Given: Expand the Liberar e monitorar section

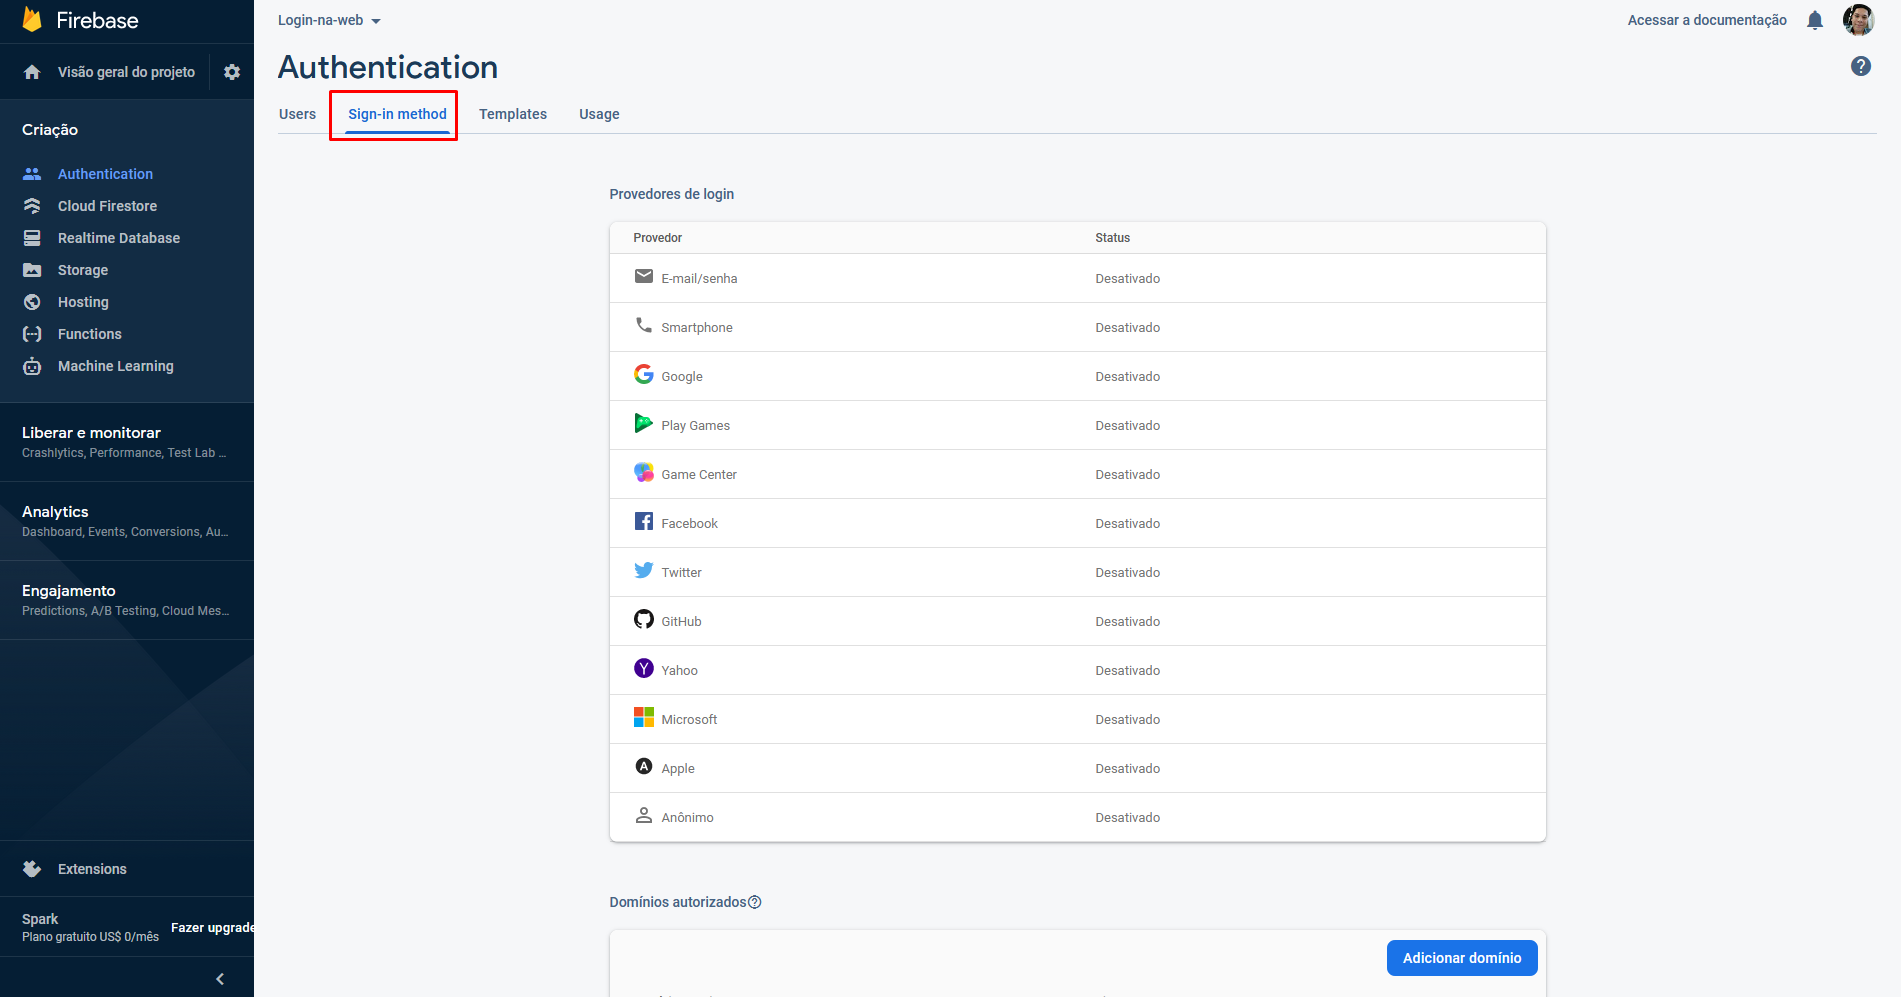Looking at the screenshot, I should (127, 442).
